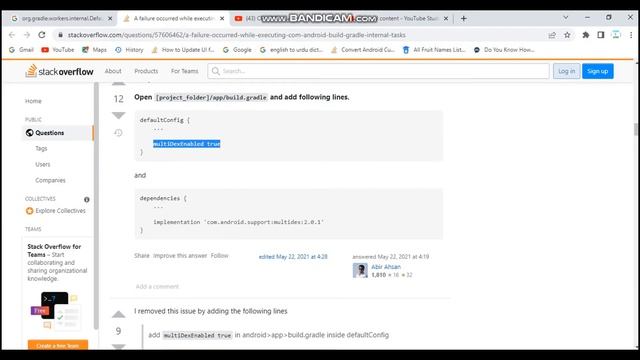The height and width of the screenshot is (360, 640).
Task: Switch to the YouTube Studio content tab
Action: 341,18
